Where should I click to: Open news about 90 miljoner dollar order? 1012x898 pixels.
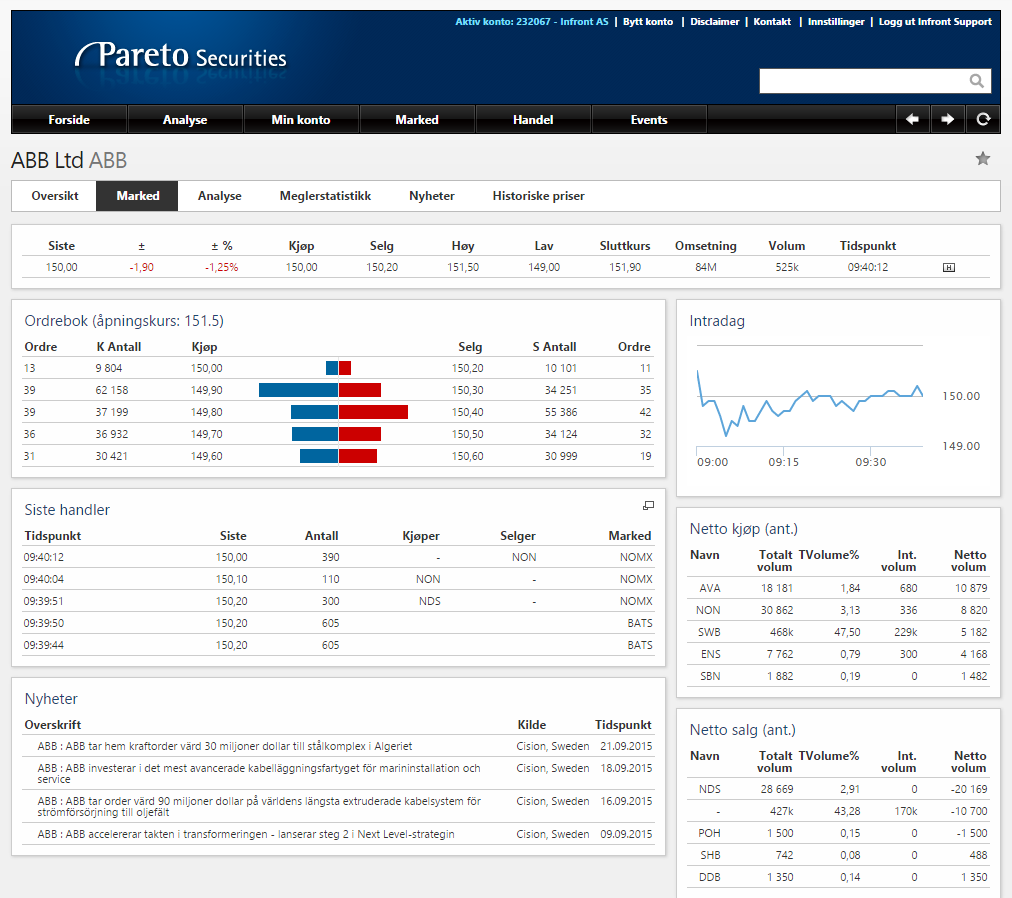tap(259, 806)
